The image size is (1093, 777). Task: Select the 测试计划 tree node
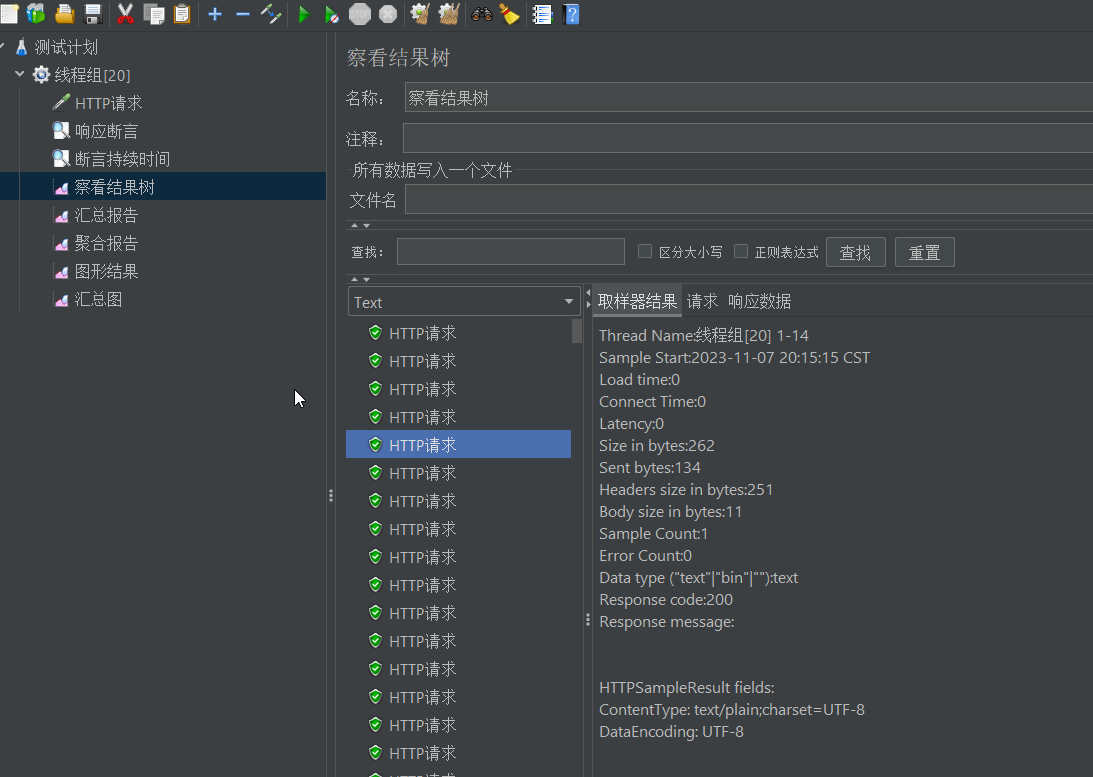coord(66,47)
